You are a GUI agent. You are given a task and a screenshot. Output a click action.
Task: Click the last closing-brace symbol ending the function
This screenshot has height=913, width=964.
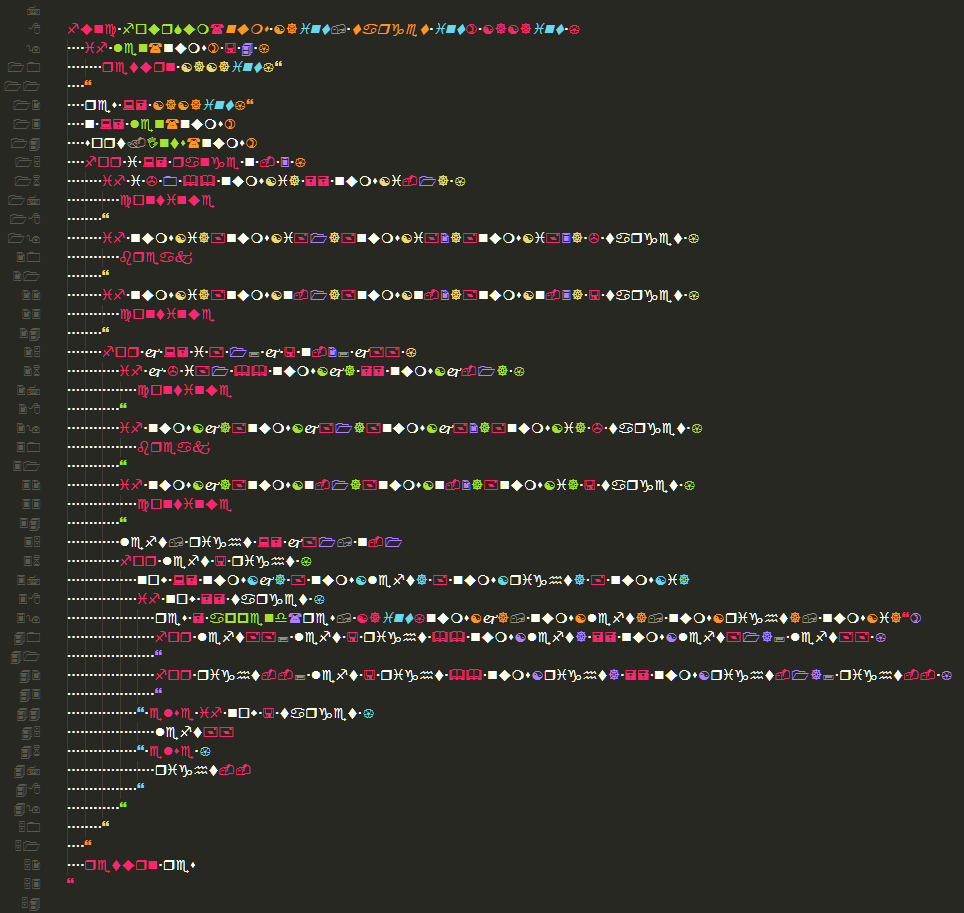(x=70, y=882)
